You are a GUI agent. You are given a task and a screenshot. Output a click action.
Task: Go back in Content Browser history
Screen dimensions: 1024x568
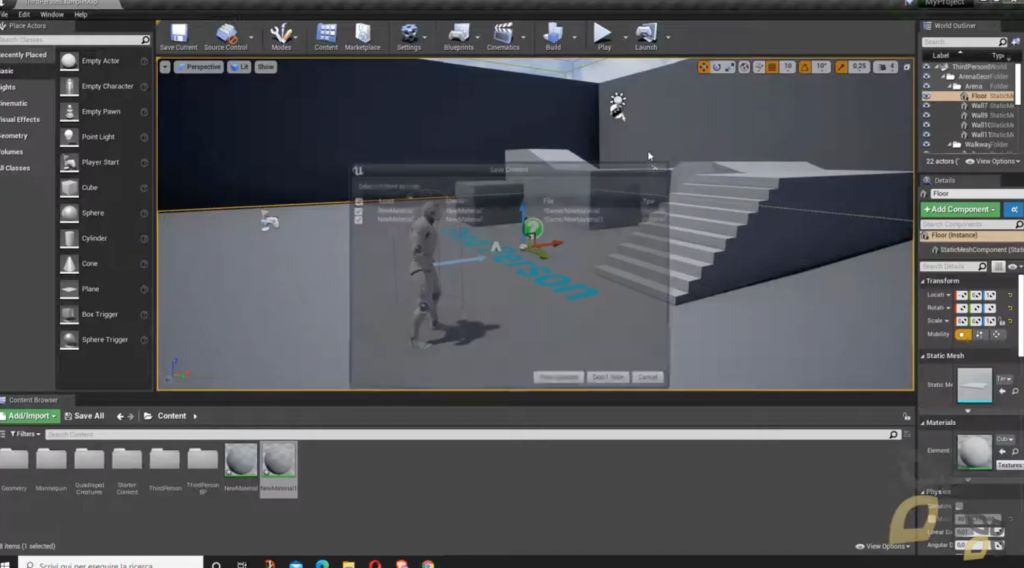point(120,416)
